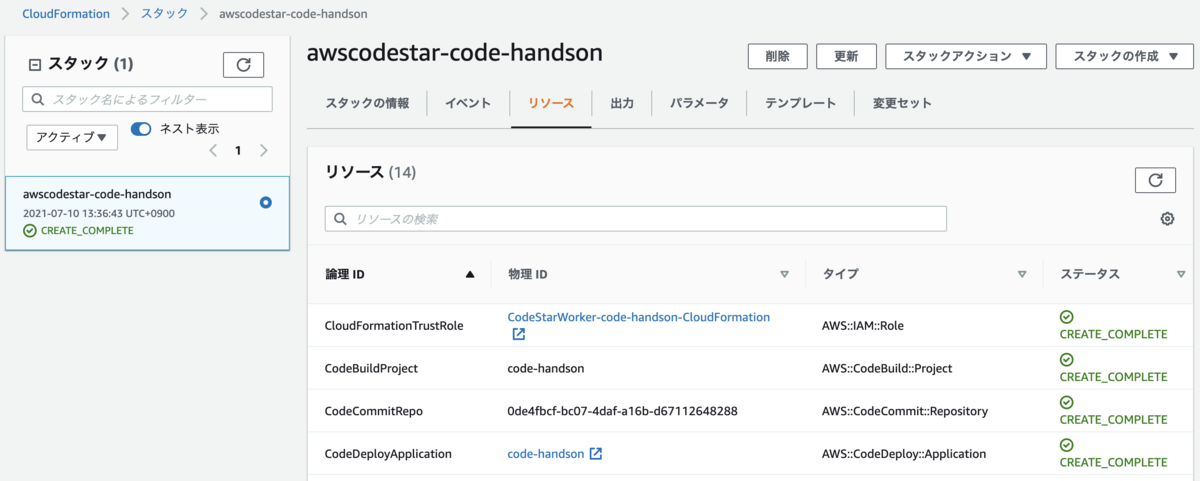
Task: Go to スタック breadcrumb link
Action: click(x=166, y=14)
